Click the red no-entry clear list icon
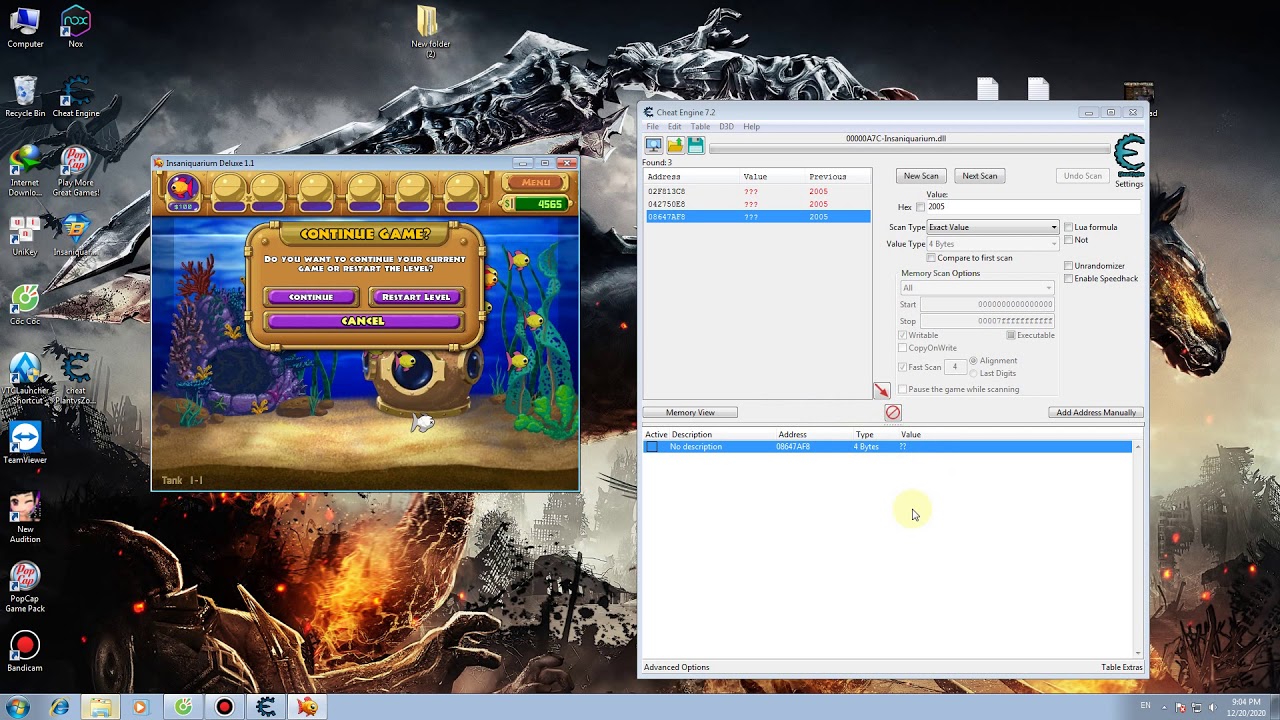Image resolution: width=1280 pixels, height=720 pixels. coord(893,412)
